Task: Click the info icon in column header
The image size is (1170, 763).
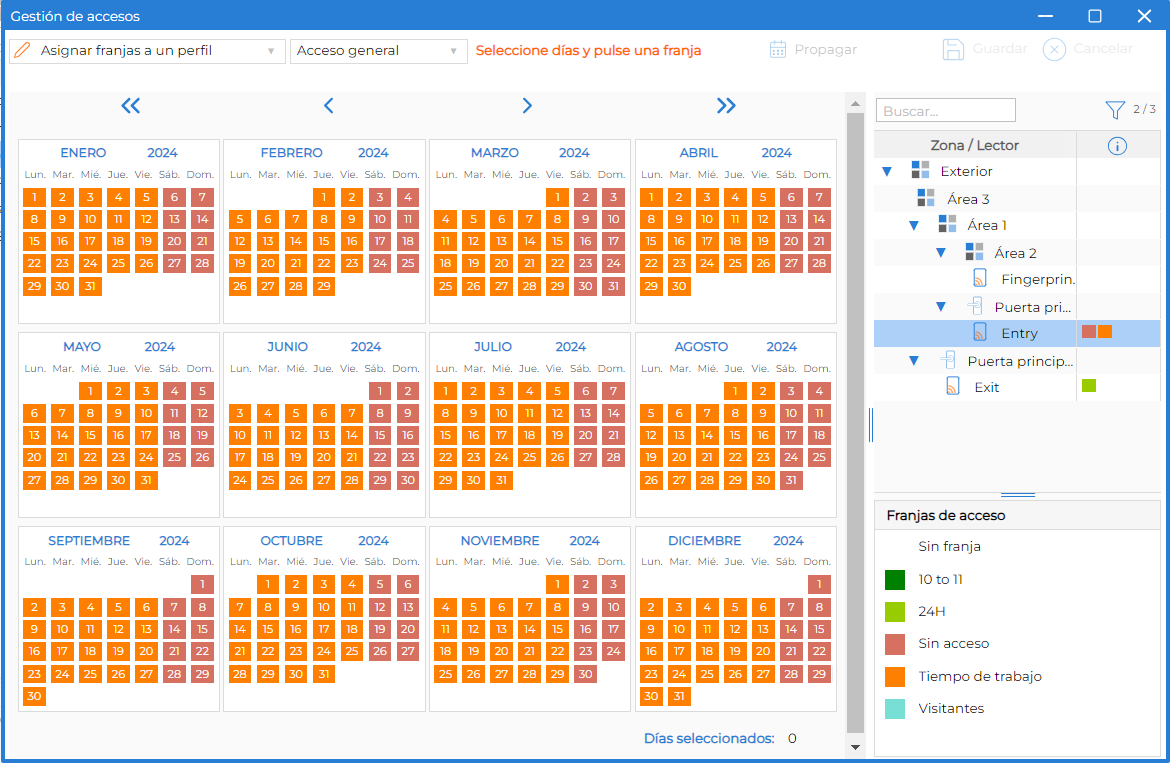Action: 1117,146
